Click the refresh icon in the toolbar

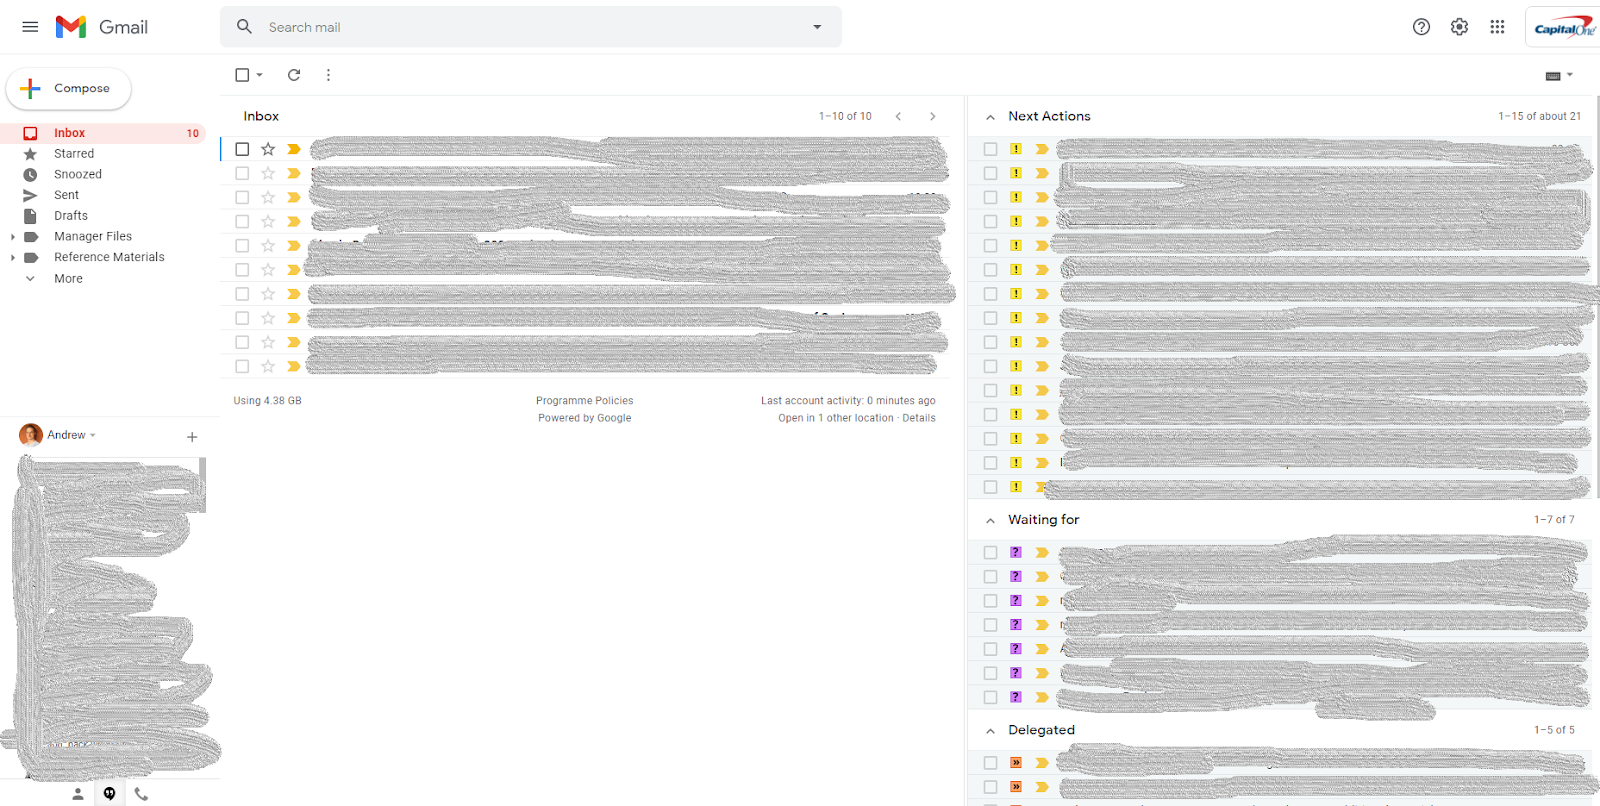point(294,75)
